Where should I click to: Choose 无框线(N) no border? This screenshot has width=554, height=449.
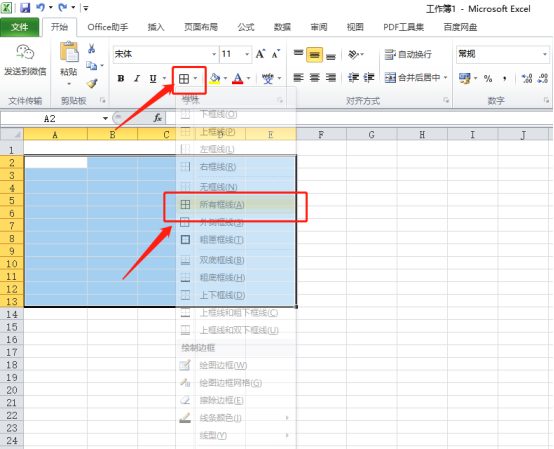pos(236,187)
